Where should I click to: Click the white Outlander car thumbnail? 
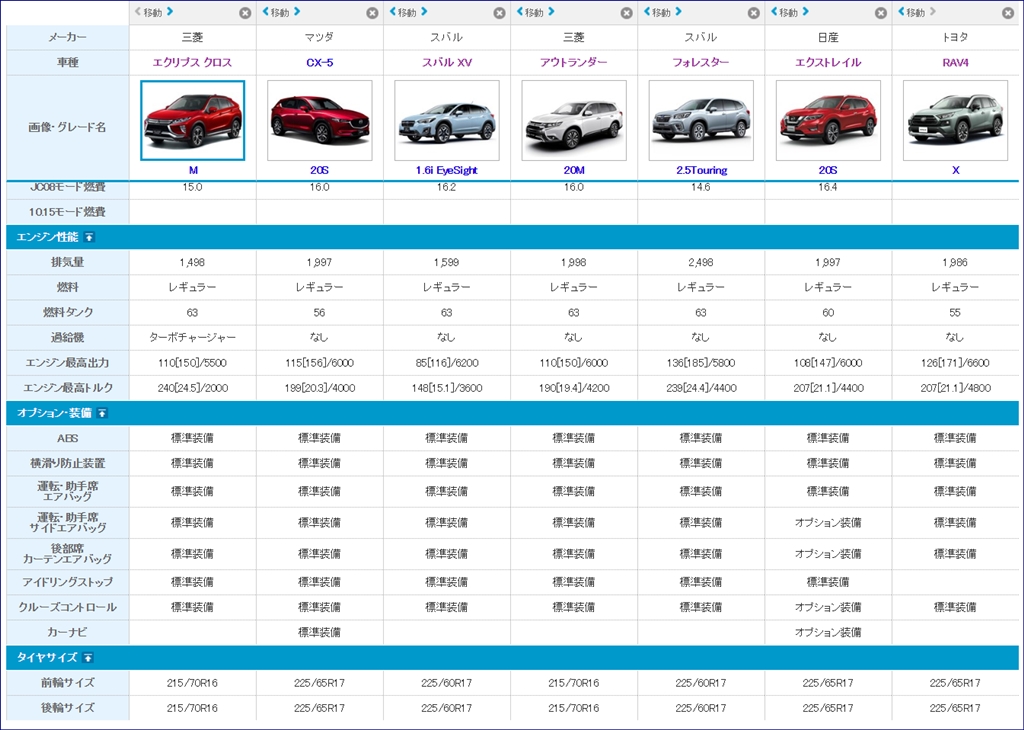point(574,120)
